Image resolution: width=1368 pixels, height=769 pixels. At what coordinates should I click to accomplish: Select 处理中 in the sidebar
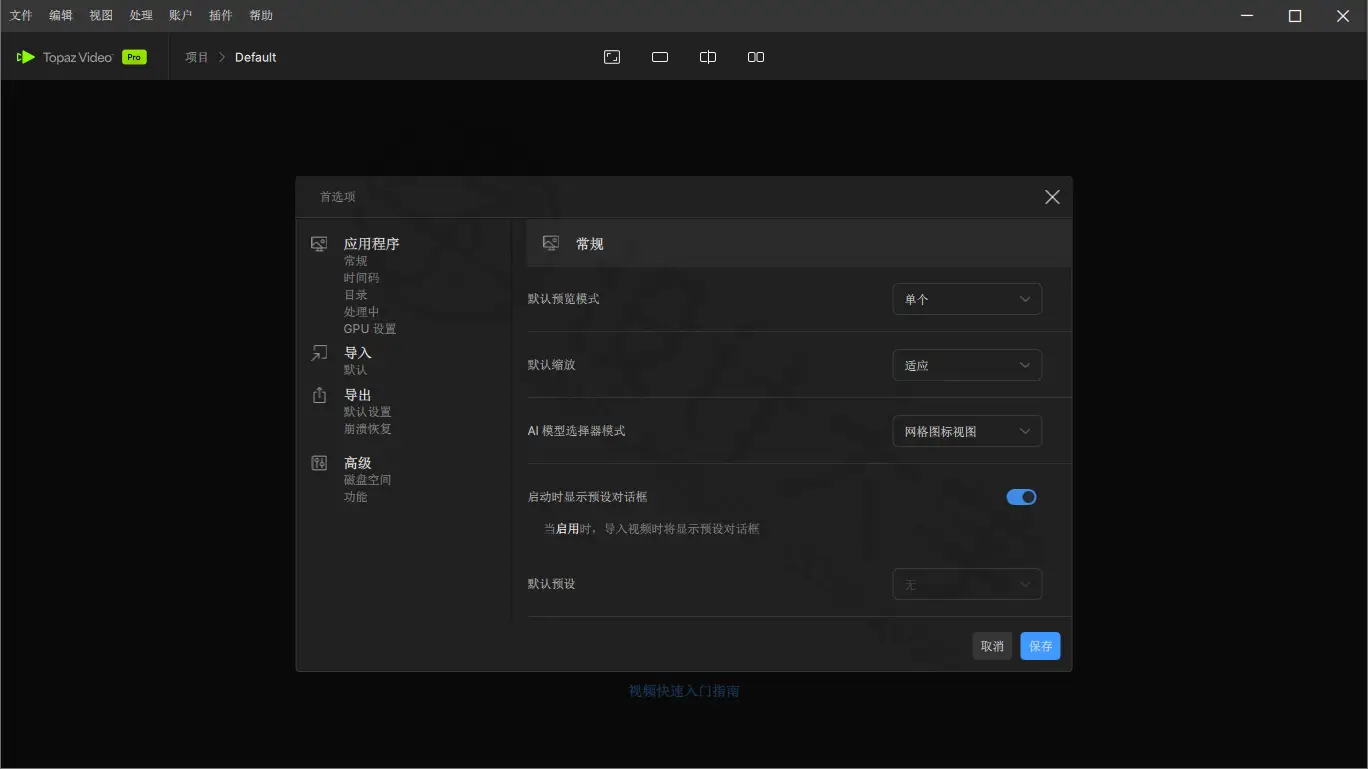361,312
